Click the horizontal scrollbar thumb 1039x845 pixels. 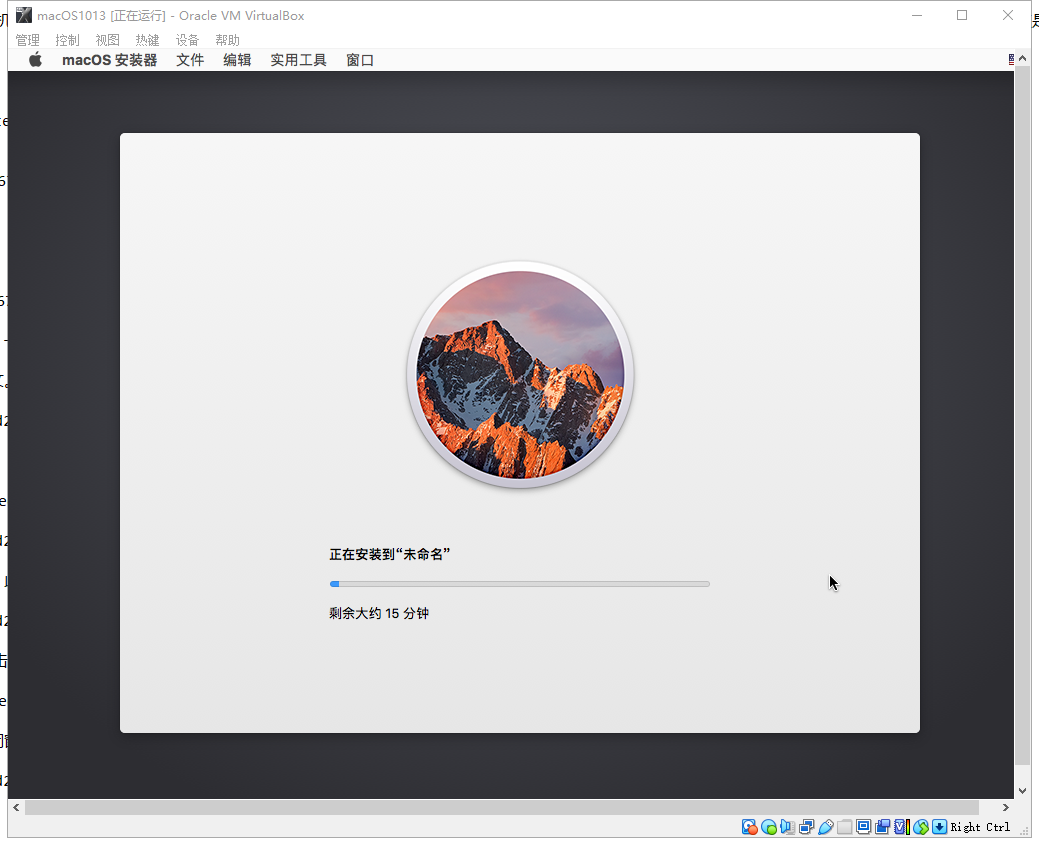click(502, 807)
